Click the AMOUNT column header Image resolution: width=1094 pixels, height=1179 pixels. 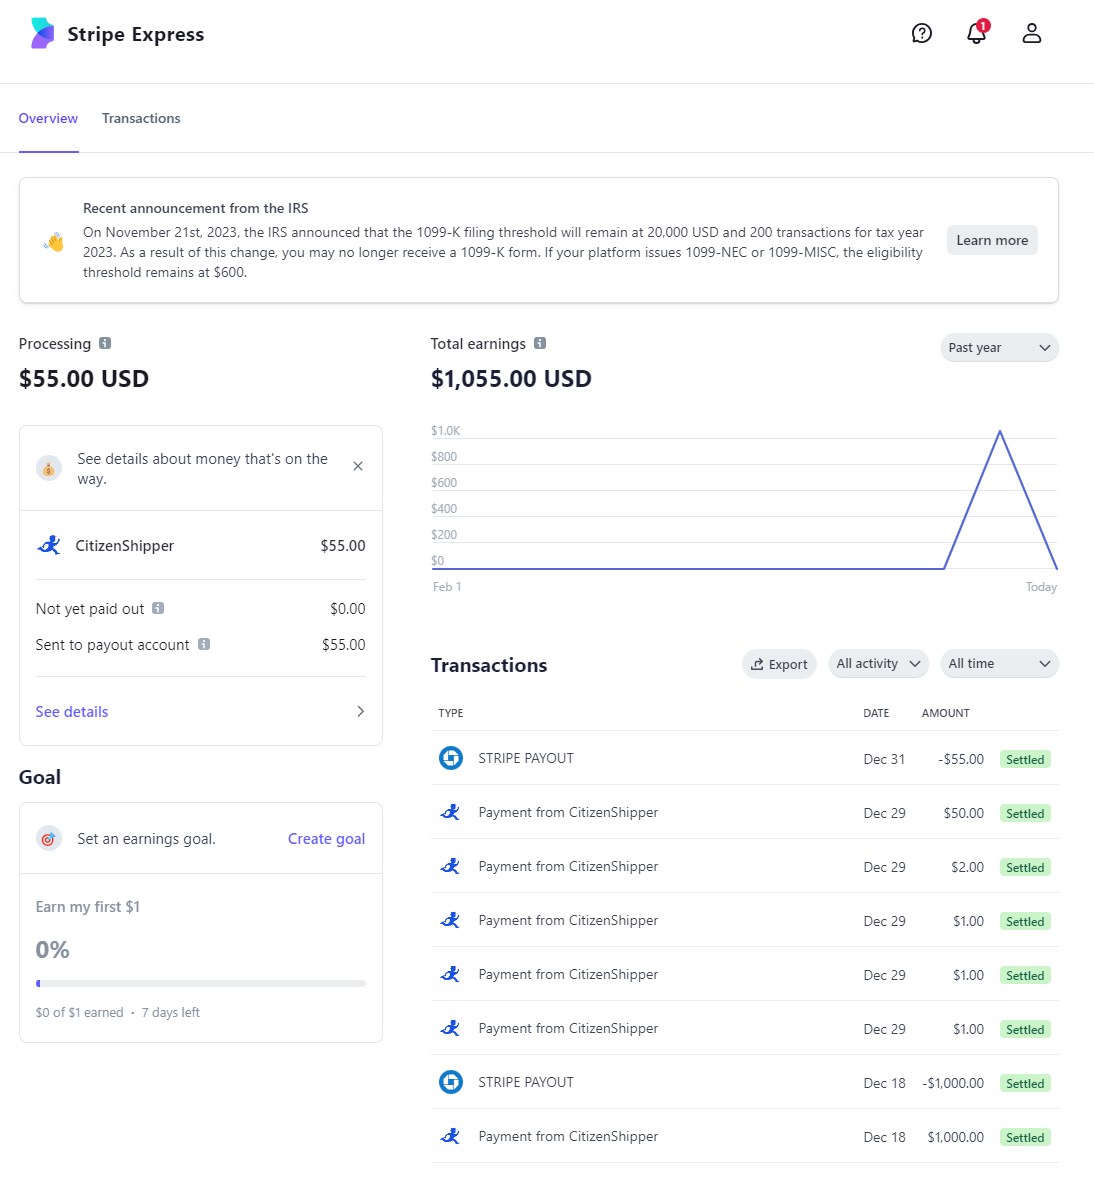click(946, 713)
